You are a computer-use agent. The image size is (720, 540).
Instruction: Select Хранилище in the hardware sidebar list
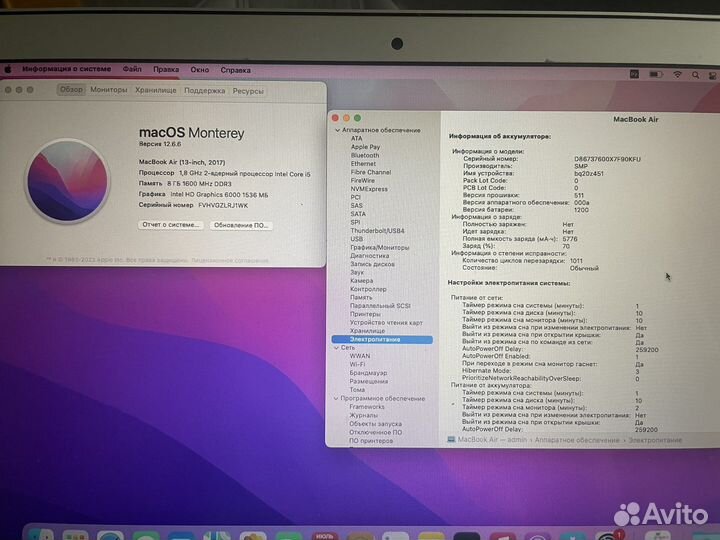(x=367, y=331)
